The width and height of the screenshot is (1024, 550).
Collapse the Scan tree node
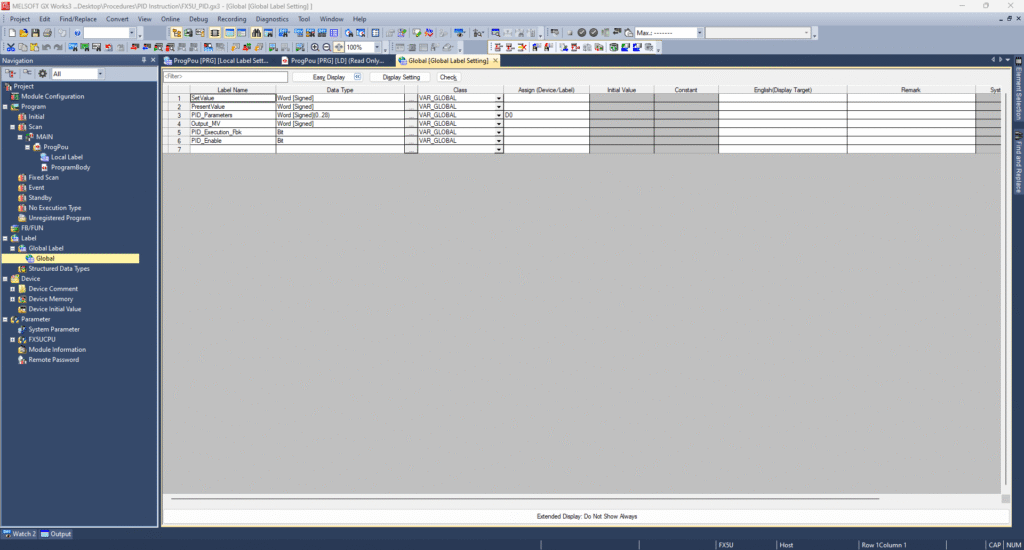[x=12, y=127]
